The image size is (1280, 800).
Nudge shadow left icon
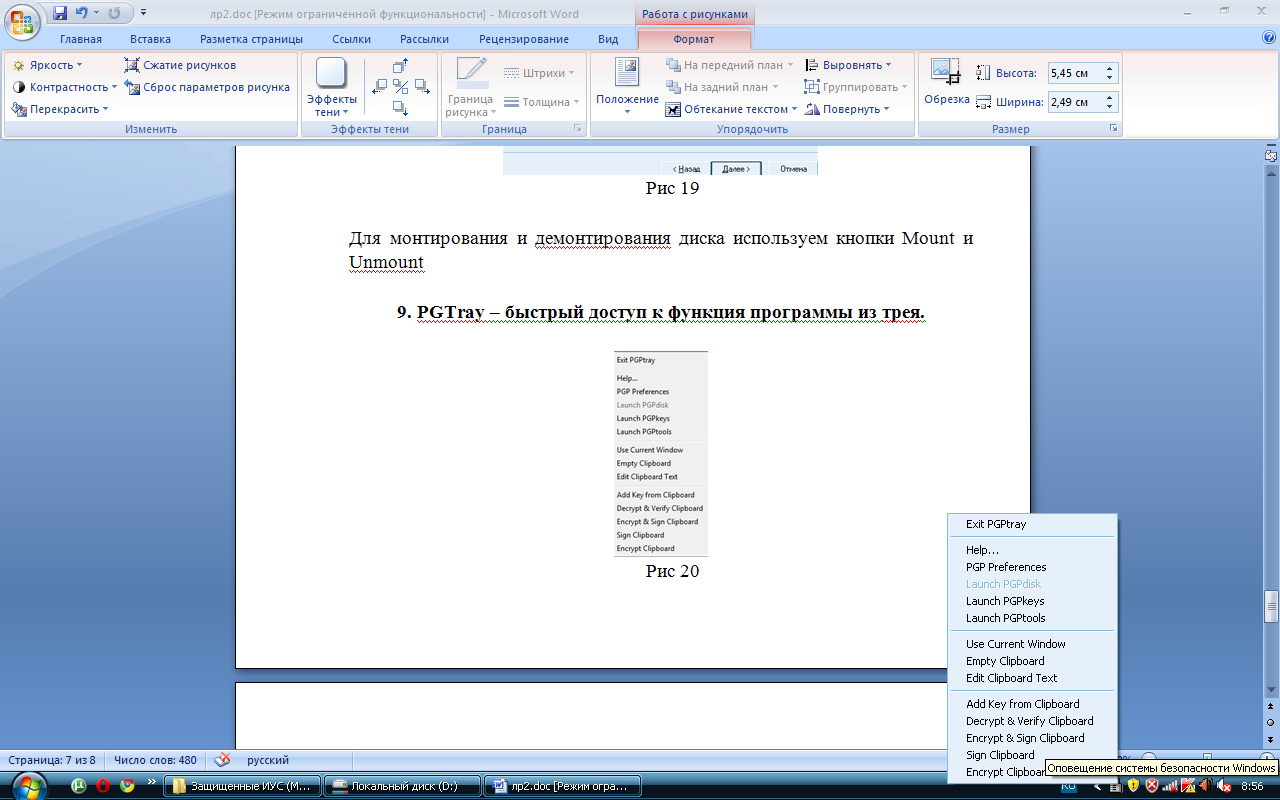click(380, 87)
